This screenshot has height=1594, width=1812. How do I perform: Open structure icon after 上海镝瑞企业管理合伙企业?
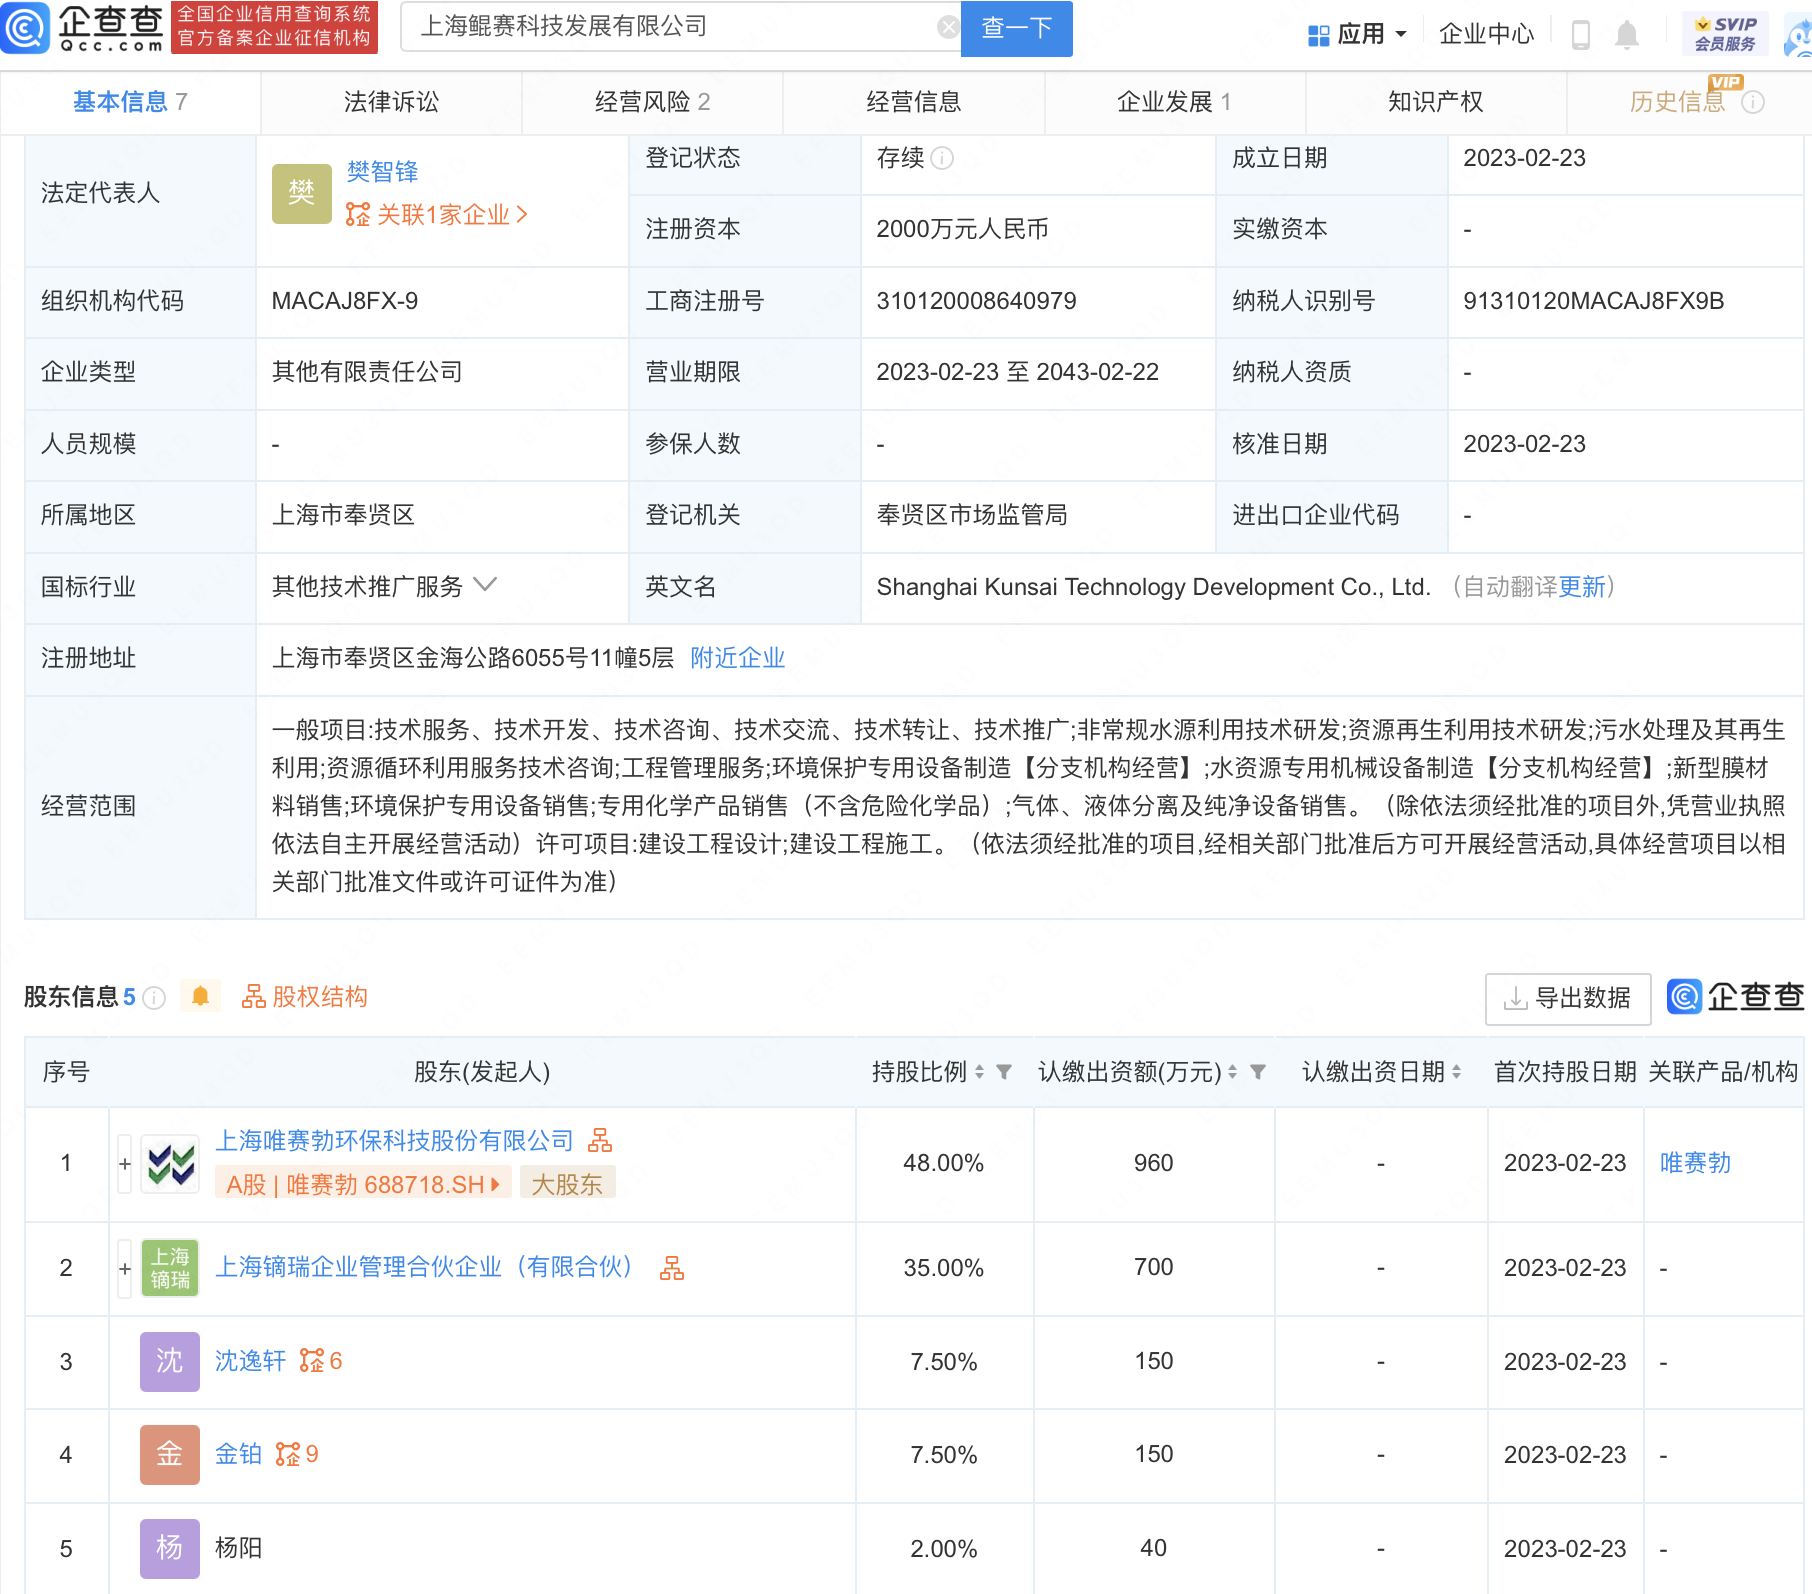672,1268
